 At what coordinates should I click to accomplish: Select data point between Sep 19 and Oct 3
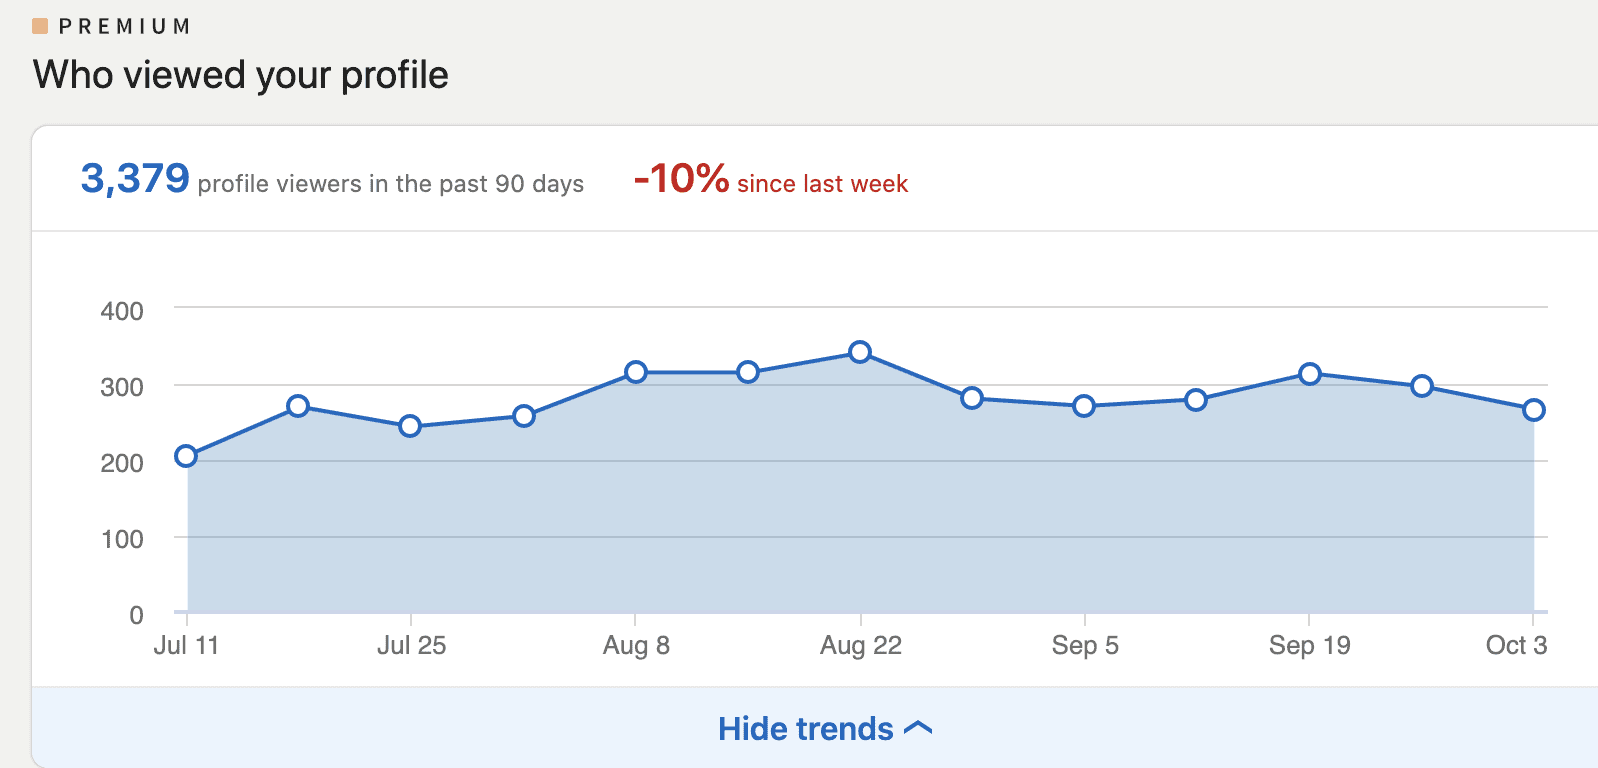pyautogui.click(x=1422, y=386)
